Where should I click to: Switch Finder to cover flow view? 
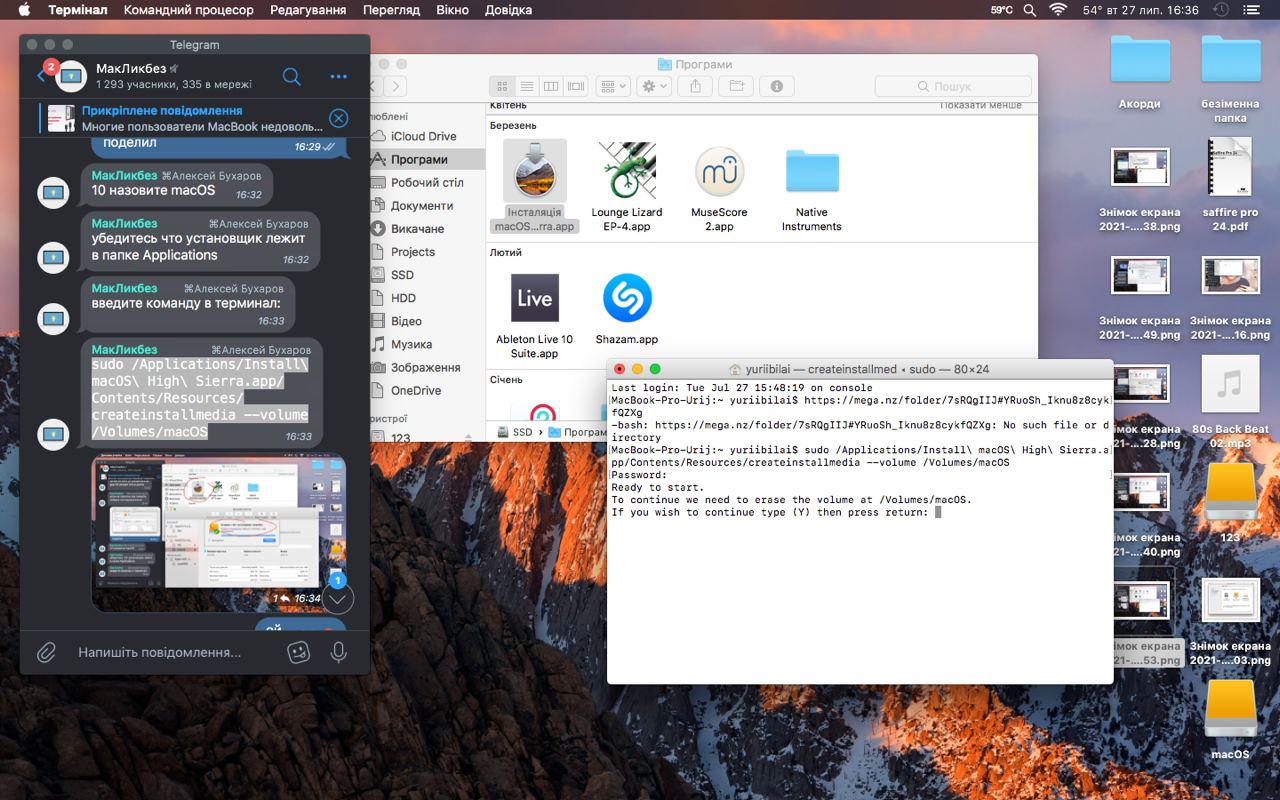click(x=576, y=86)
